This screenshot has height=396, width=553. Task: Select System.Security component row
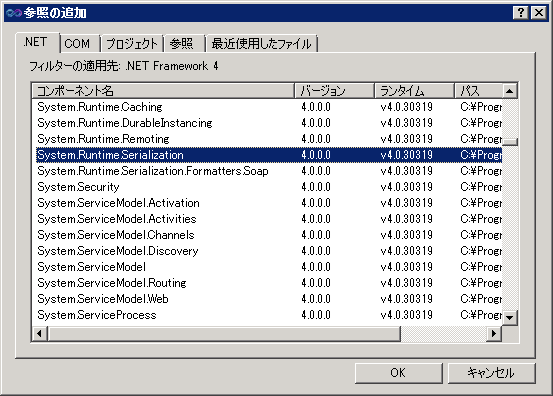269,187
